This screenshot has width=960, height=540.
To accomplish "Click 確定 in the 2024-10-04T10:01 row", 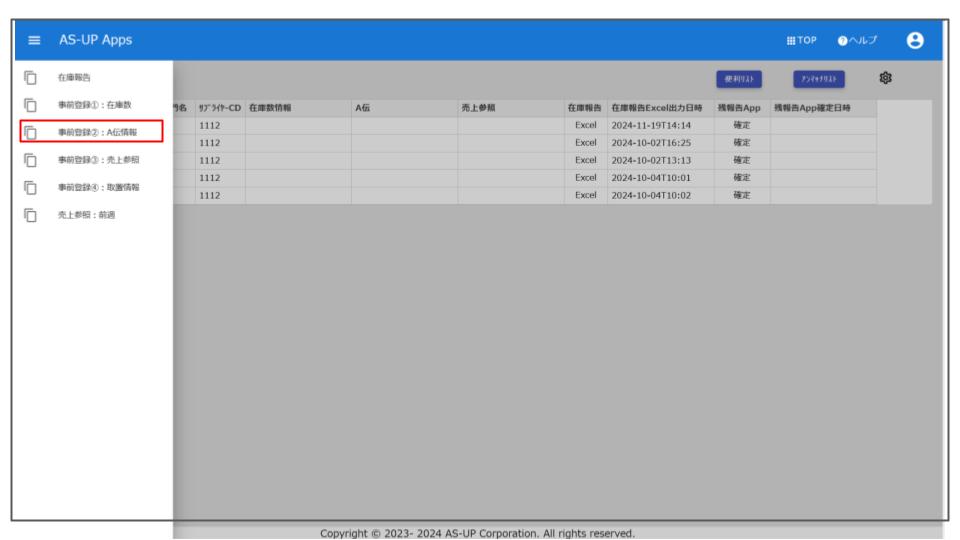I will click(741, 178).
